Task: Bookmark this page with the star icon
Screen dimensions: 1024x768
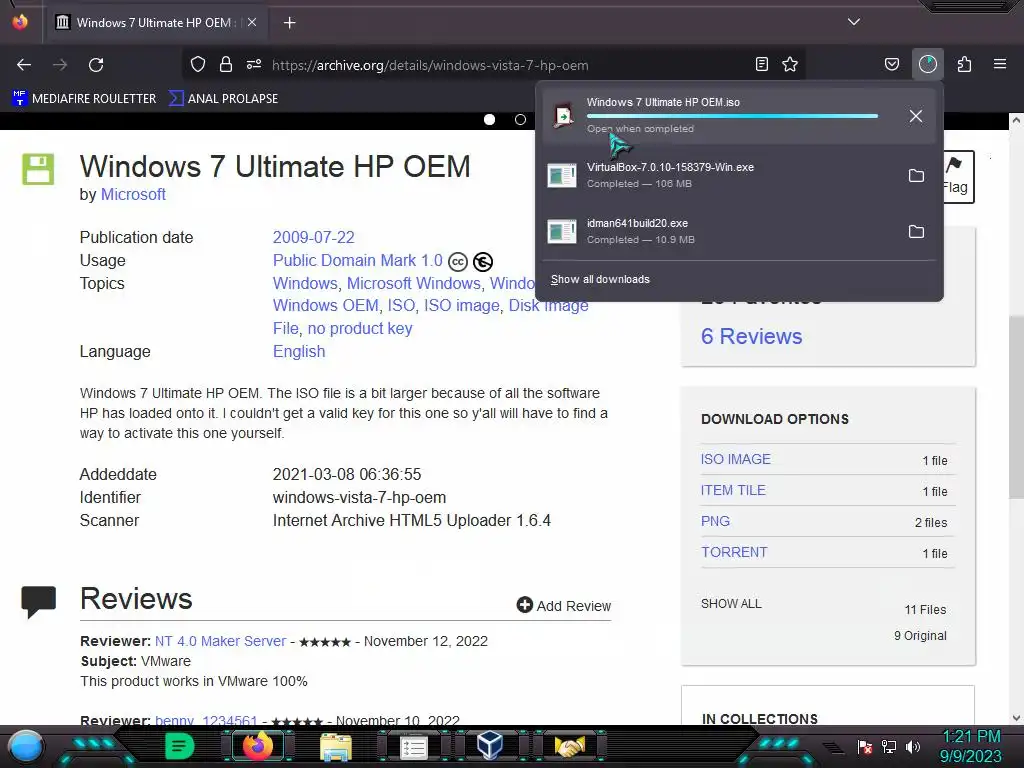Action: click(x=790, y=64)
